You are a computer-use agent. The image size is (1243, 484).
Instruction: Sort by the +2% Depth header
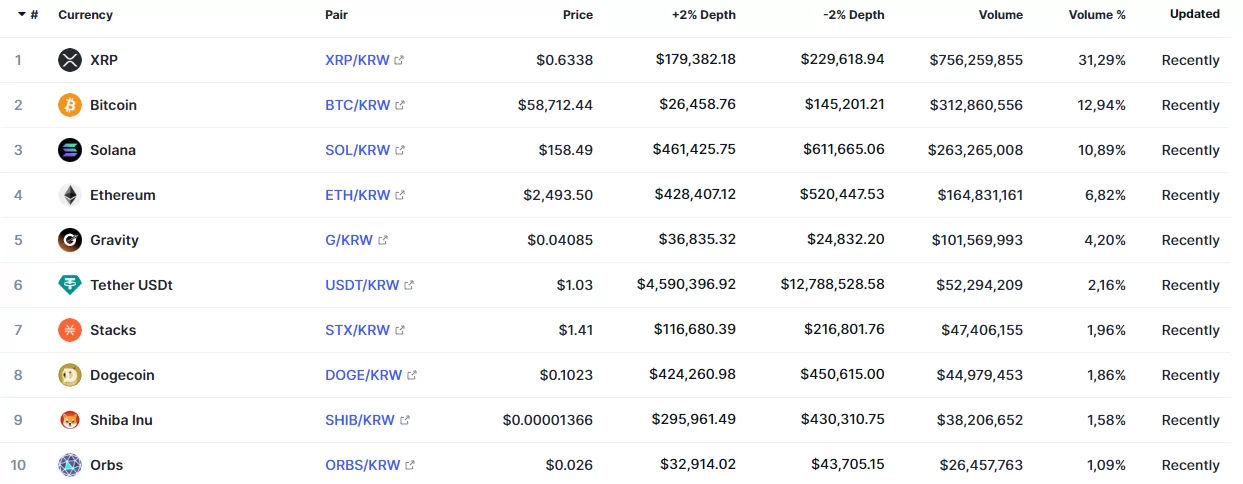tap(703, 15)
